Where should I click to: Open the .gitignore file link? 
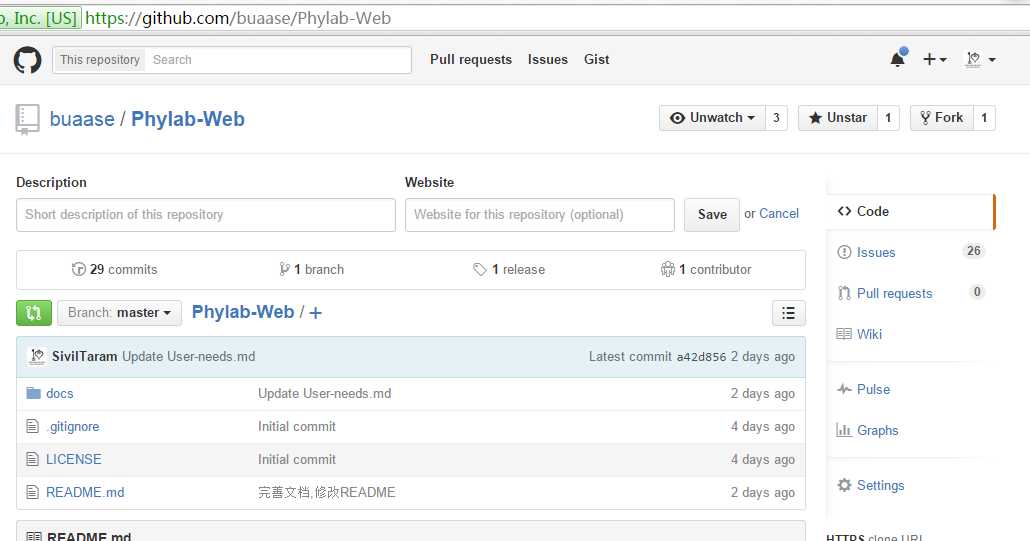coord(73,426)
